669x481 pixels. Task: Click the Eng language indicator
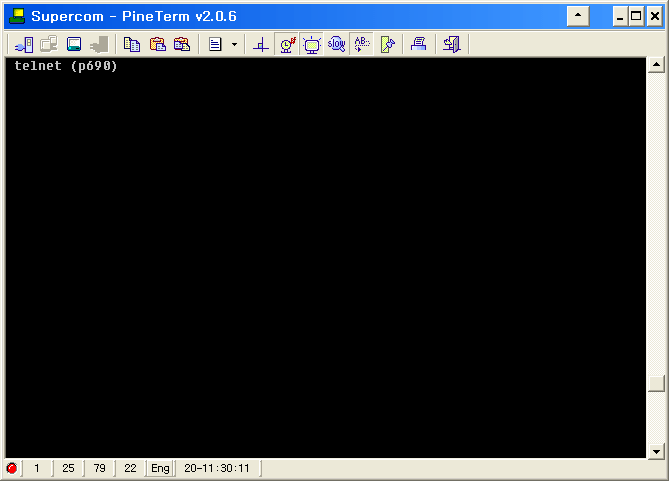click(160, 468)
